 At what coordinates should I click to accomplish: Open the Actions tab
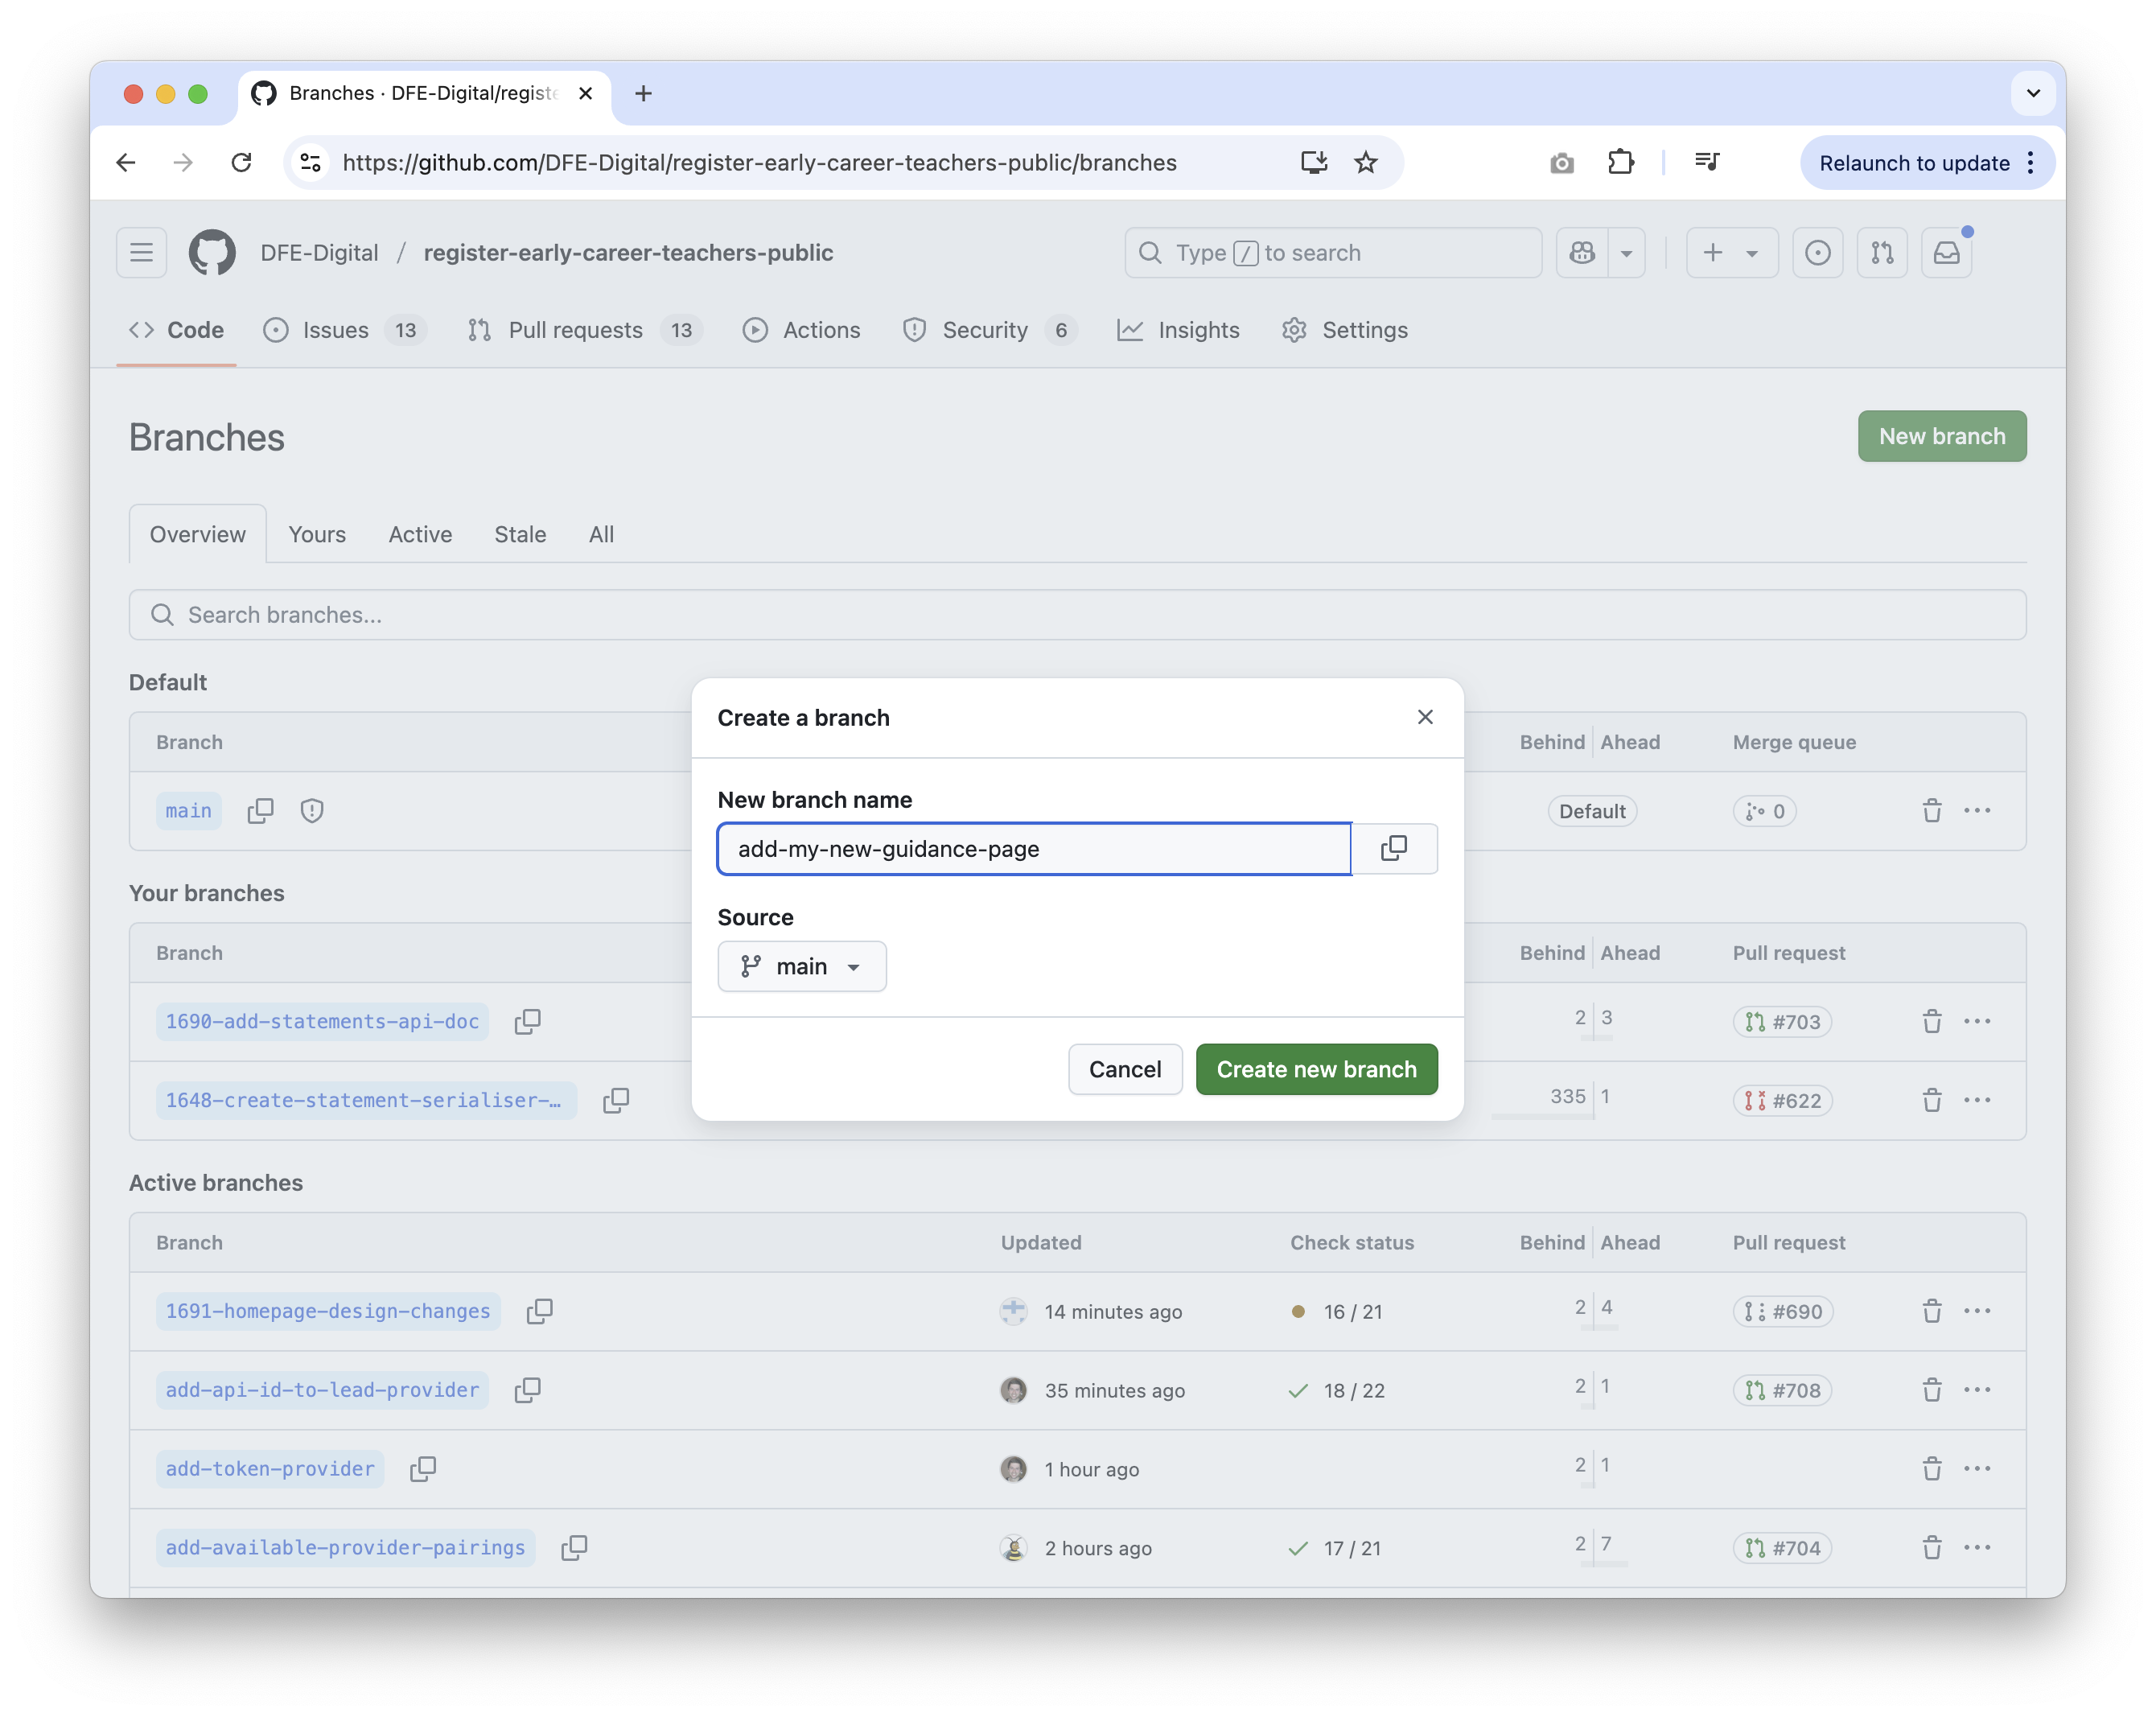click(x=801, y=330)
